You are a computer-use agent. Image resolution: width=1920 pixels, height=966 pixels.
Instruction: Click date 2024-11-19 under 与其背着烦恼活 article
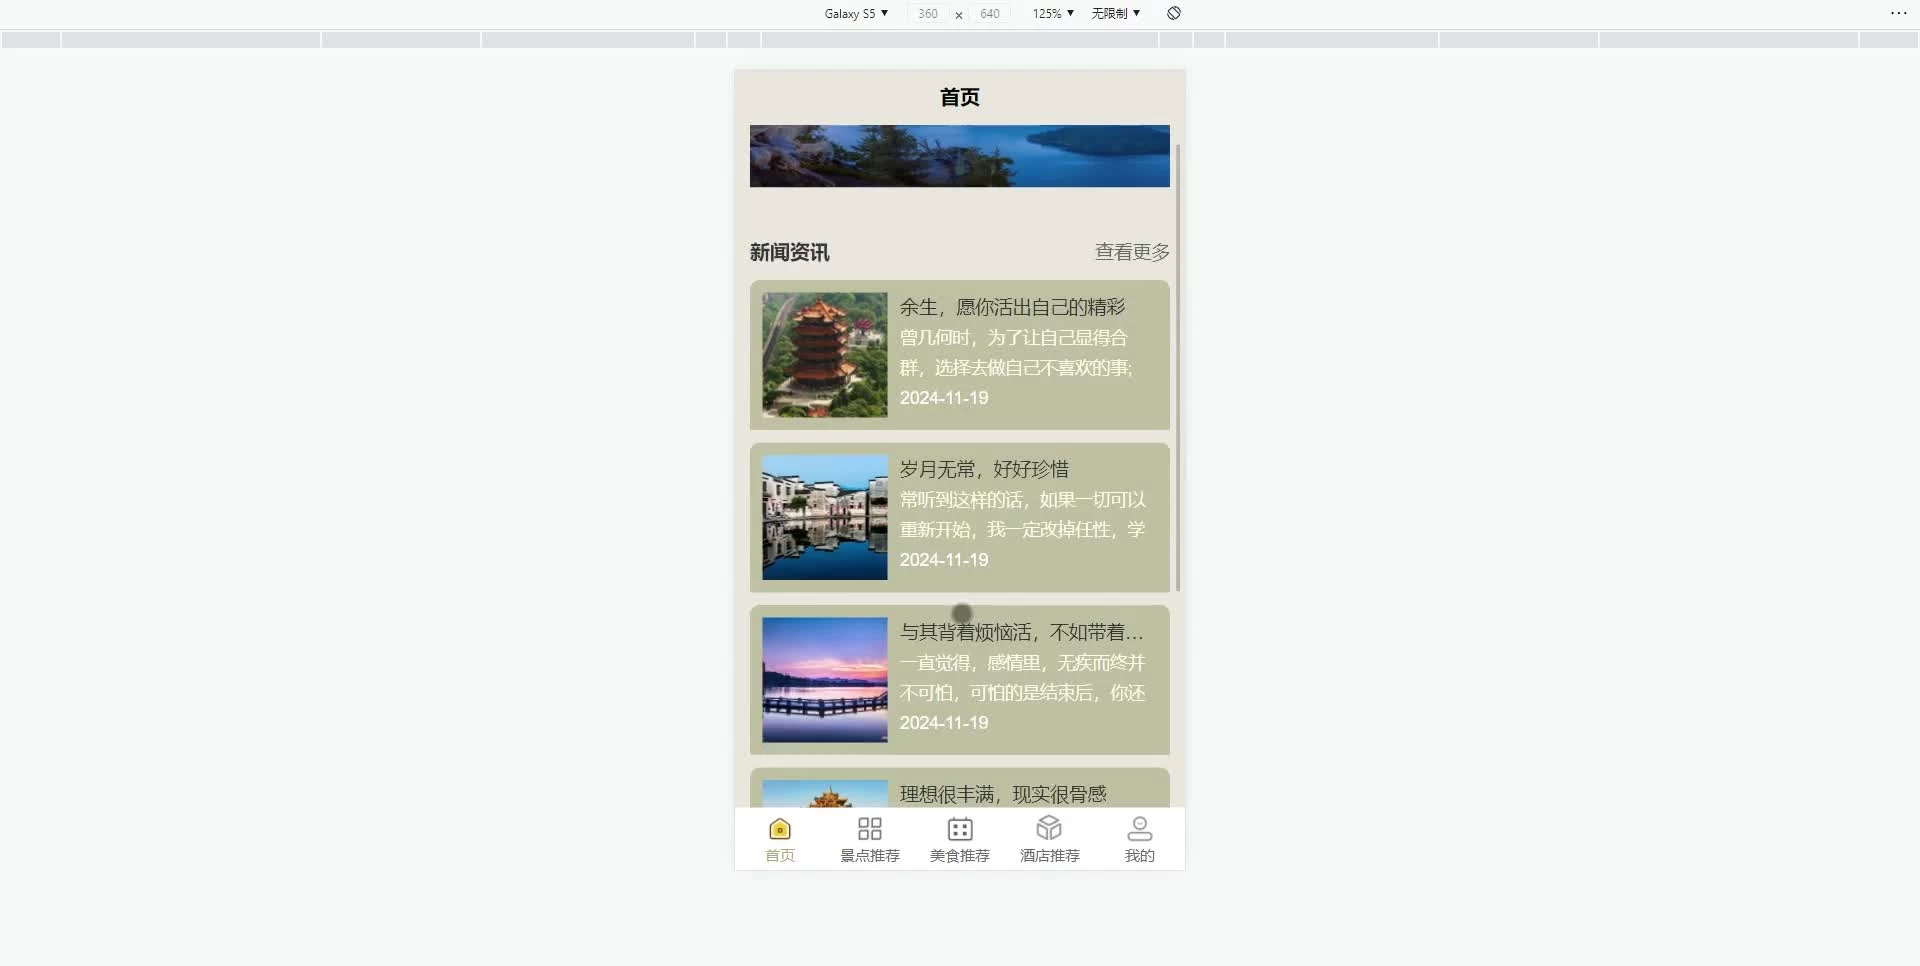[x=944, y=723]
